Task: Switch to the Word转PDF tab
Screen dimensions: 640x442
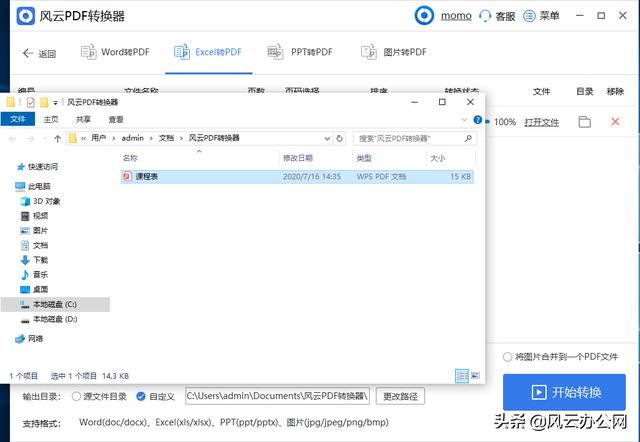Action: [x=115, y=52]
